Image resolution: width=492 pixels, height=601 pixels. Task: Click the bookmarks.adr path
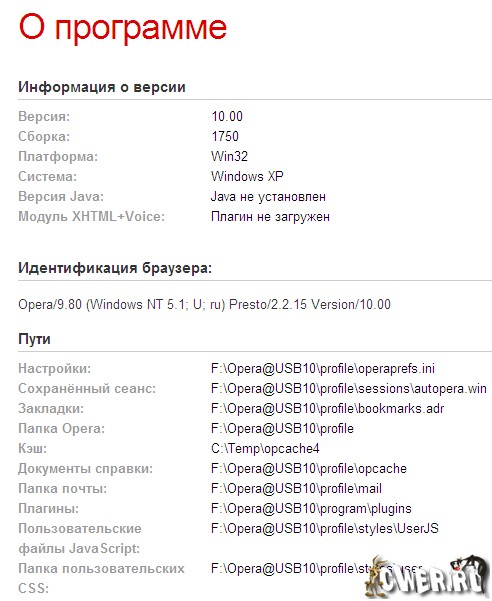tap(327, 409)
